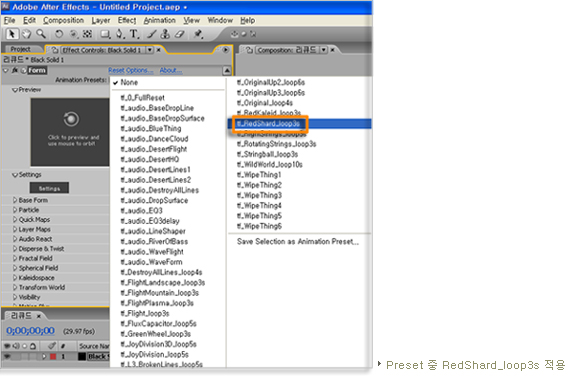Toggle the Form effect fx switch

(x=15, y=70)
